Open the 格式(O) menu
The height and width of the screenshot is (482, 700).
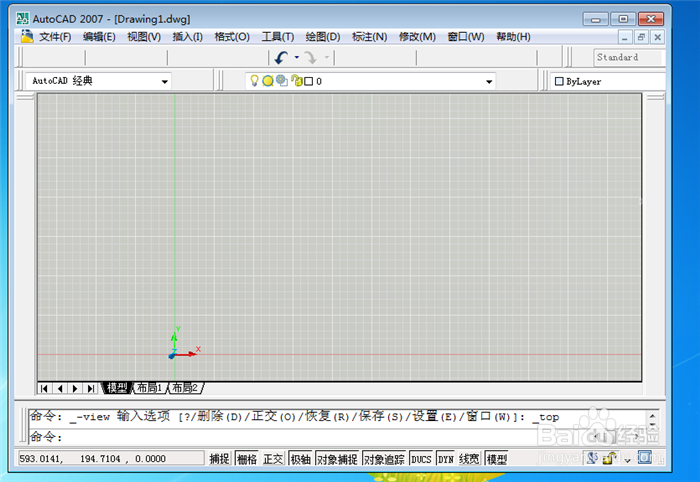[x=232, y=37]
